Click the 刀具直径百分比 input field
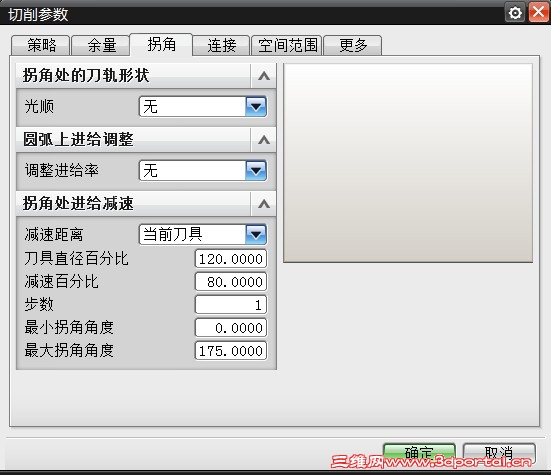 point(231,259)
